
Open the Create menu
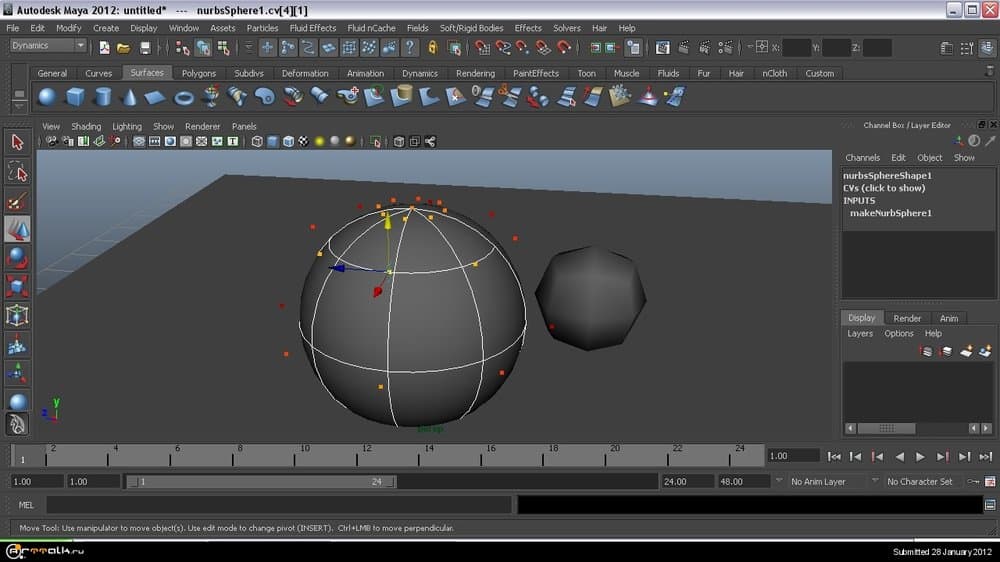point(106,28)
